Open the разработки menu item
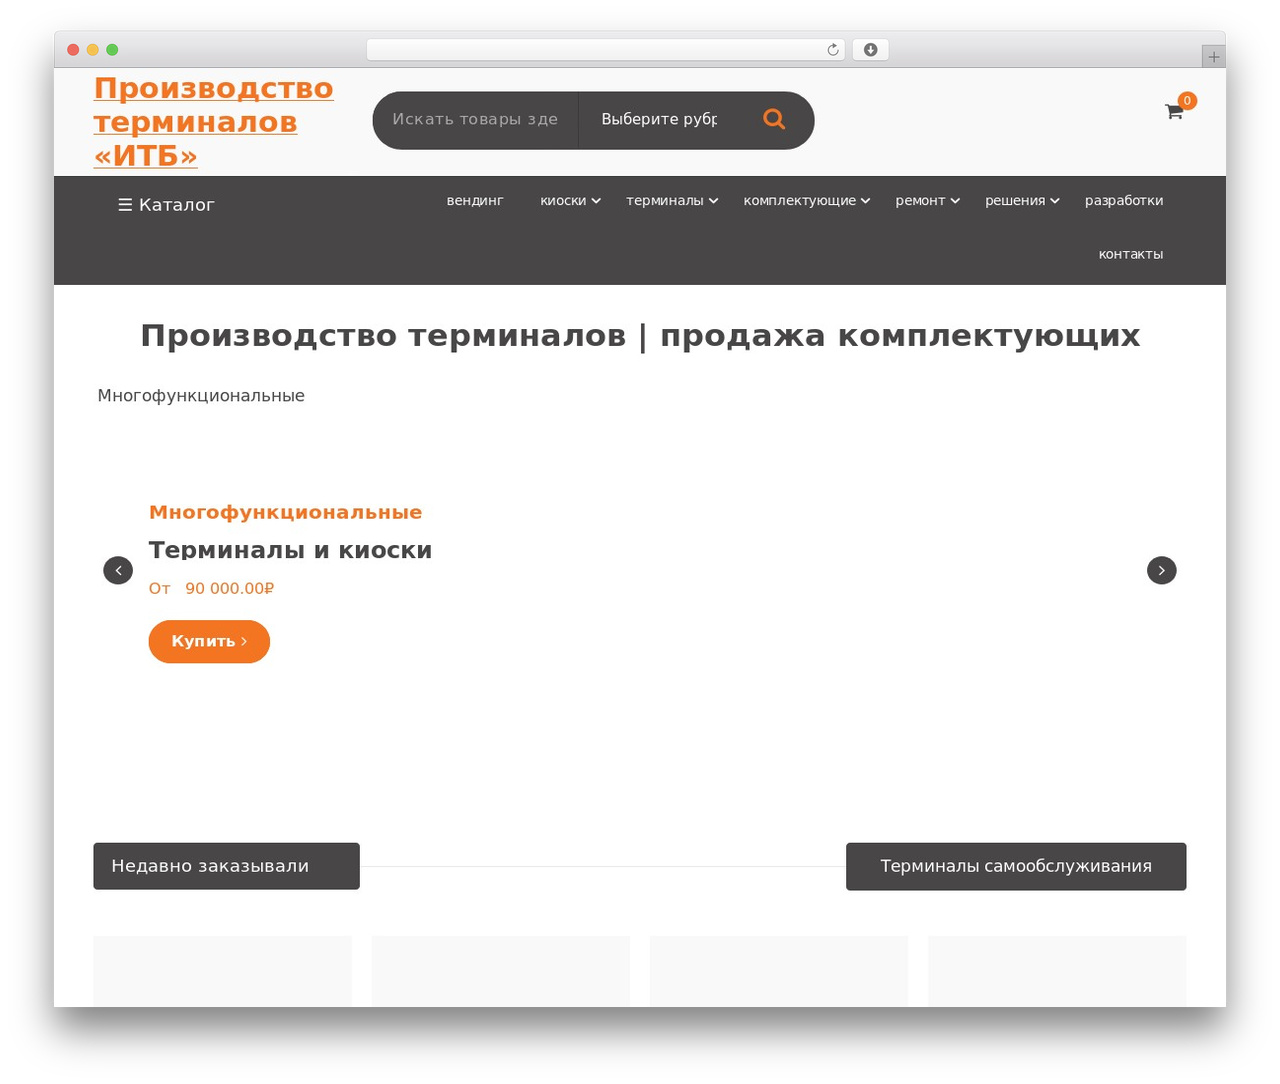This screenshot has width=1280, height=1084. [1124, 200]
